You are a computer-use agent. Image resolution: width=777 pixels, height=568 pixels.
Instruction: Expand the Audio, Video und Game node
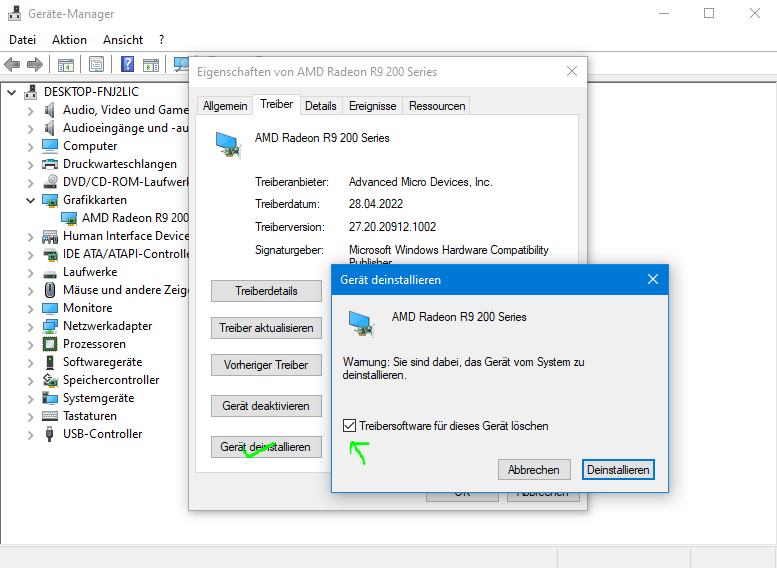click(30, 111)
